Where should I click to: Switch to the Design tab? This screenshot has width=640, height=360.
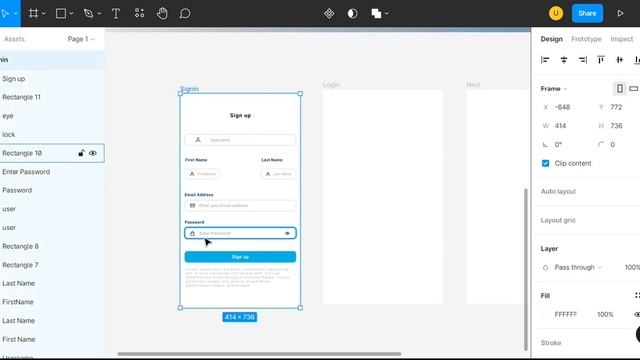tap(551, 39)
